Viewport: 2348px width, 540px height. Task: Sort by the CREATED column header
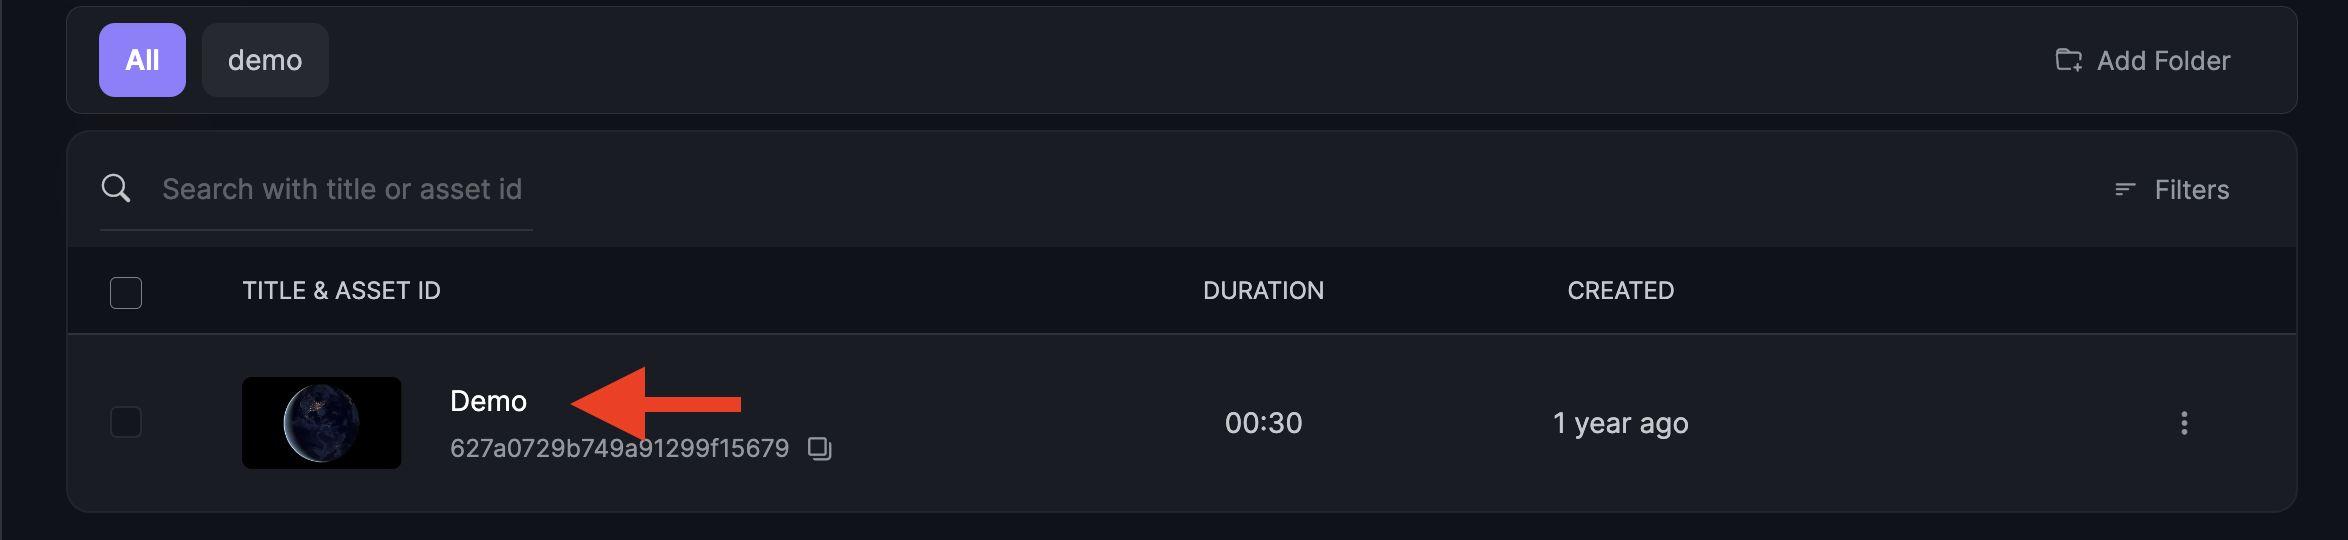pyautogui.click(x=1620, y=291)
